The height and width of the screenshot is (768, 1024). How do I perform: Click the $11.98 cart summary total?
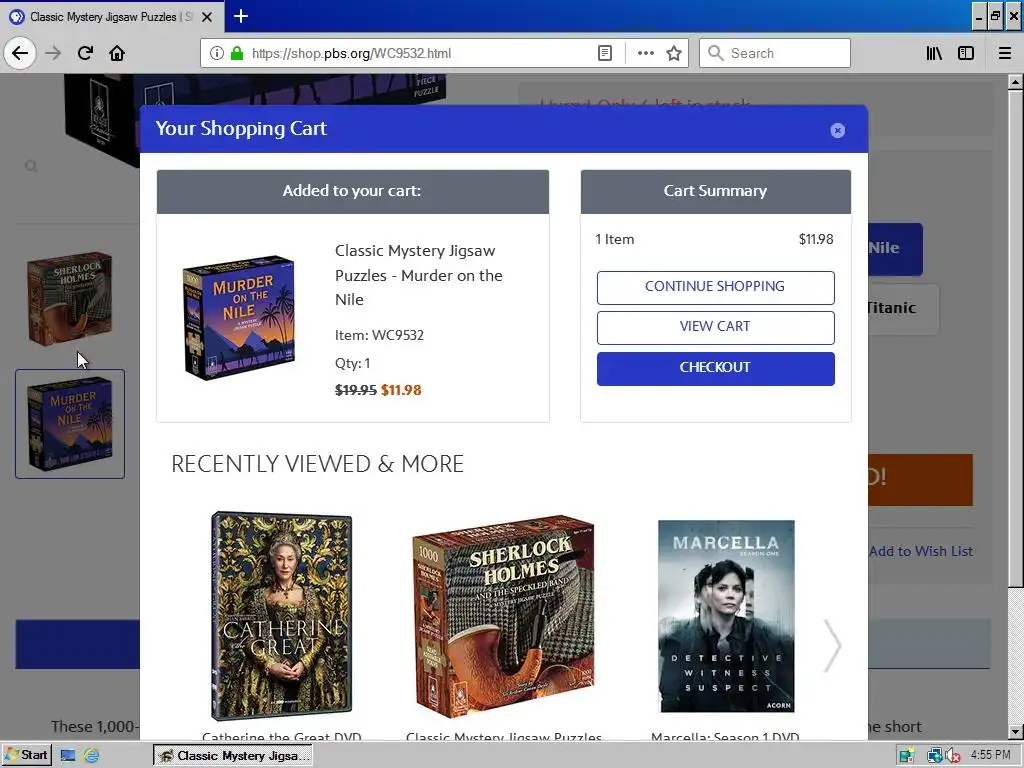pos(816,239)
